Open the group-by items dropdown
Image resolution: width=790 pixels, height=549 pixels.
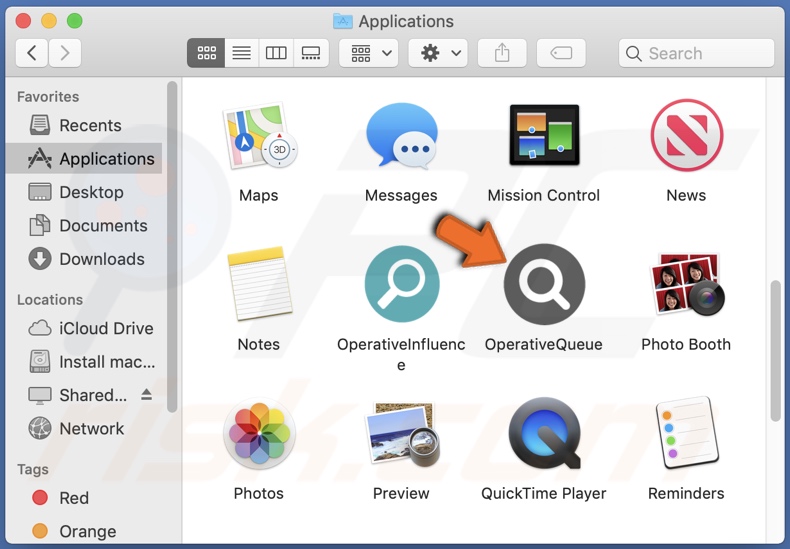tap(369, 53)
